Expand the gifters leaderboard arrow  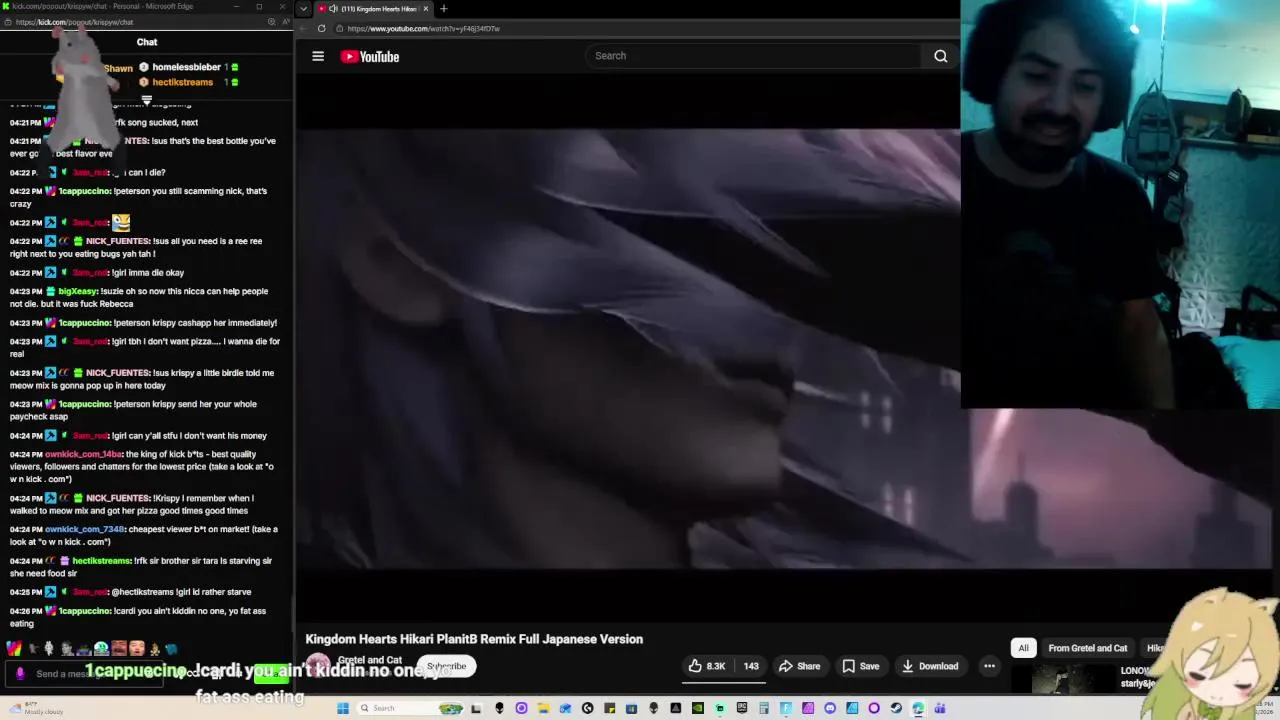146,99
